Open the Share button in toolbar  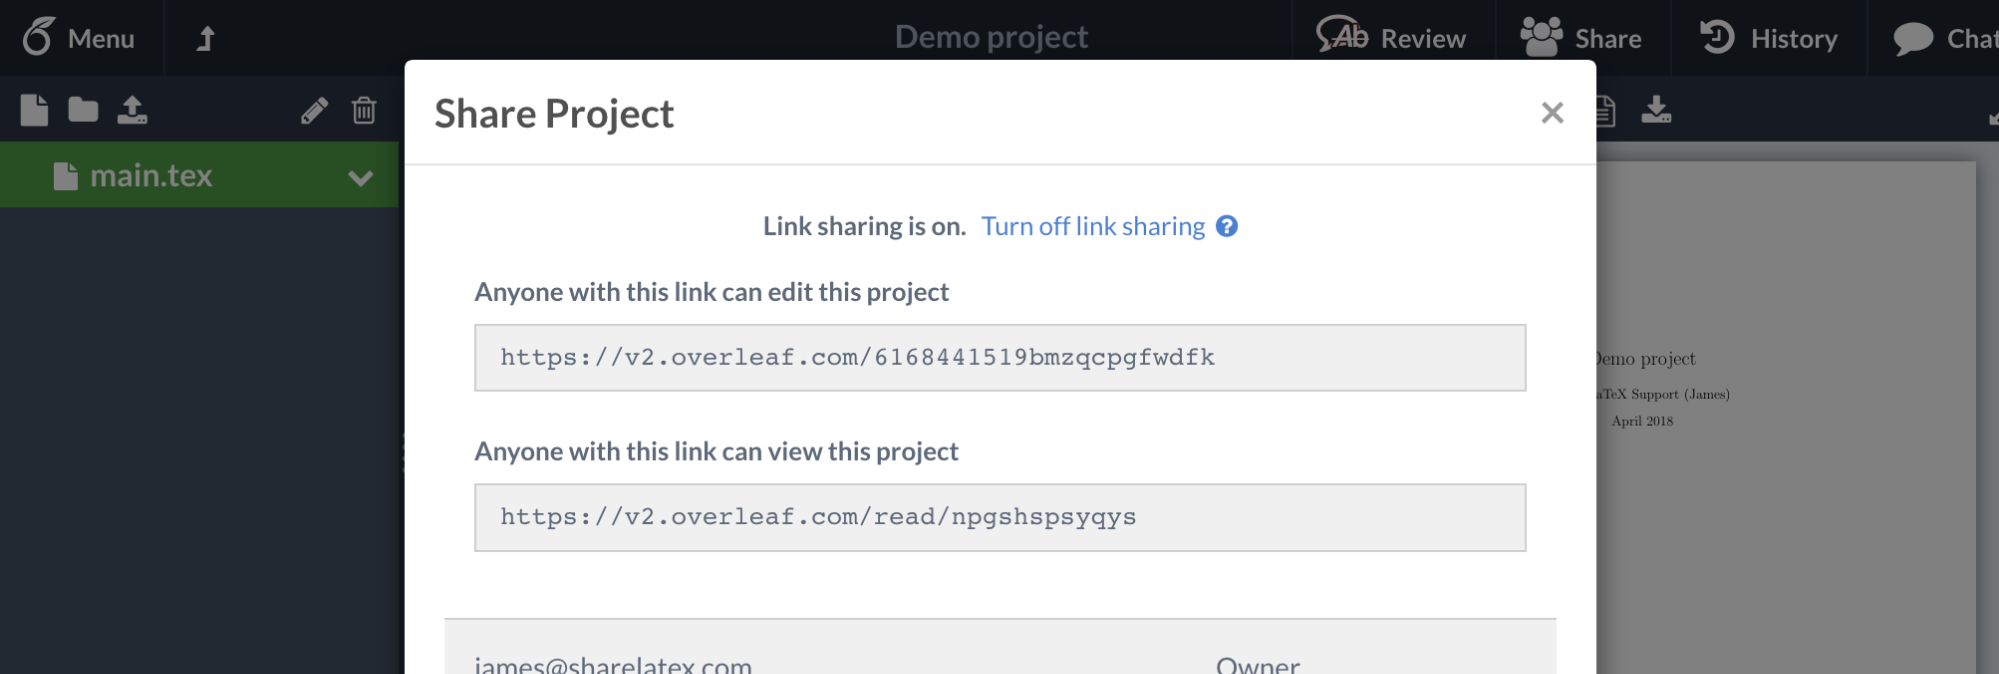tap(1582, 38)
